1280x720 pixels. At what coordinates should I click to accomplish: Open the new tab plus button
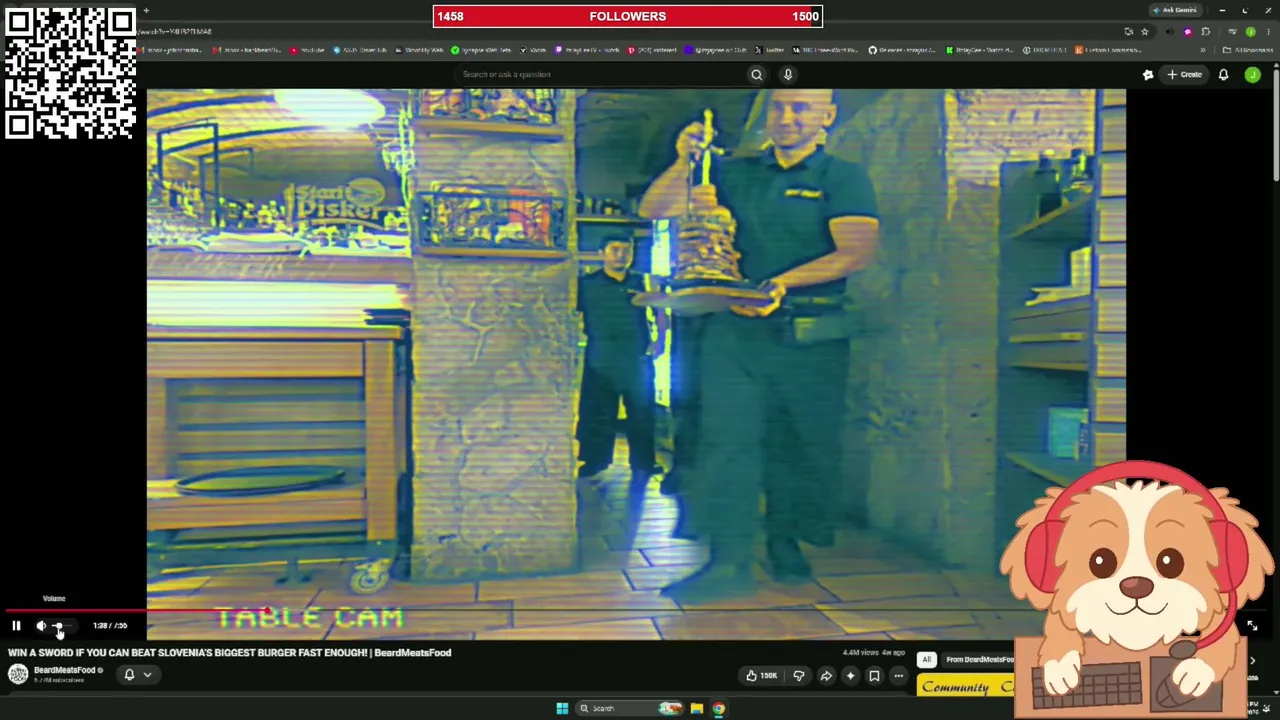(146, 11)
